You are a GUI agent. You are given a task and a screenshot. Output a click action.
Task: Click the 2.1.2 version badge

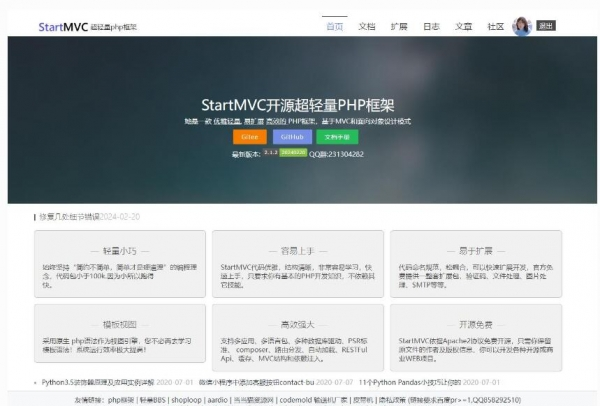(271, 152)
